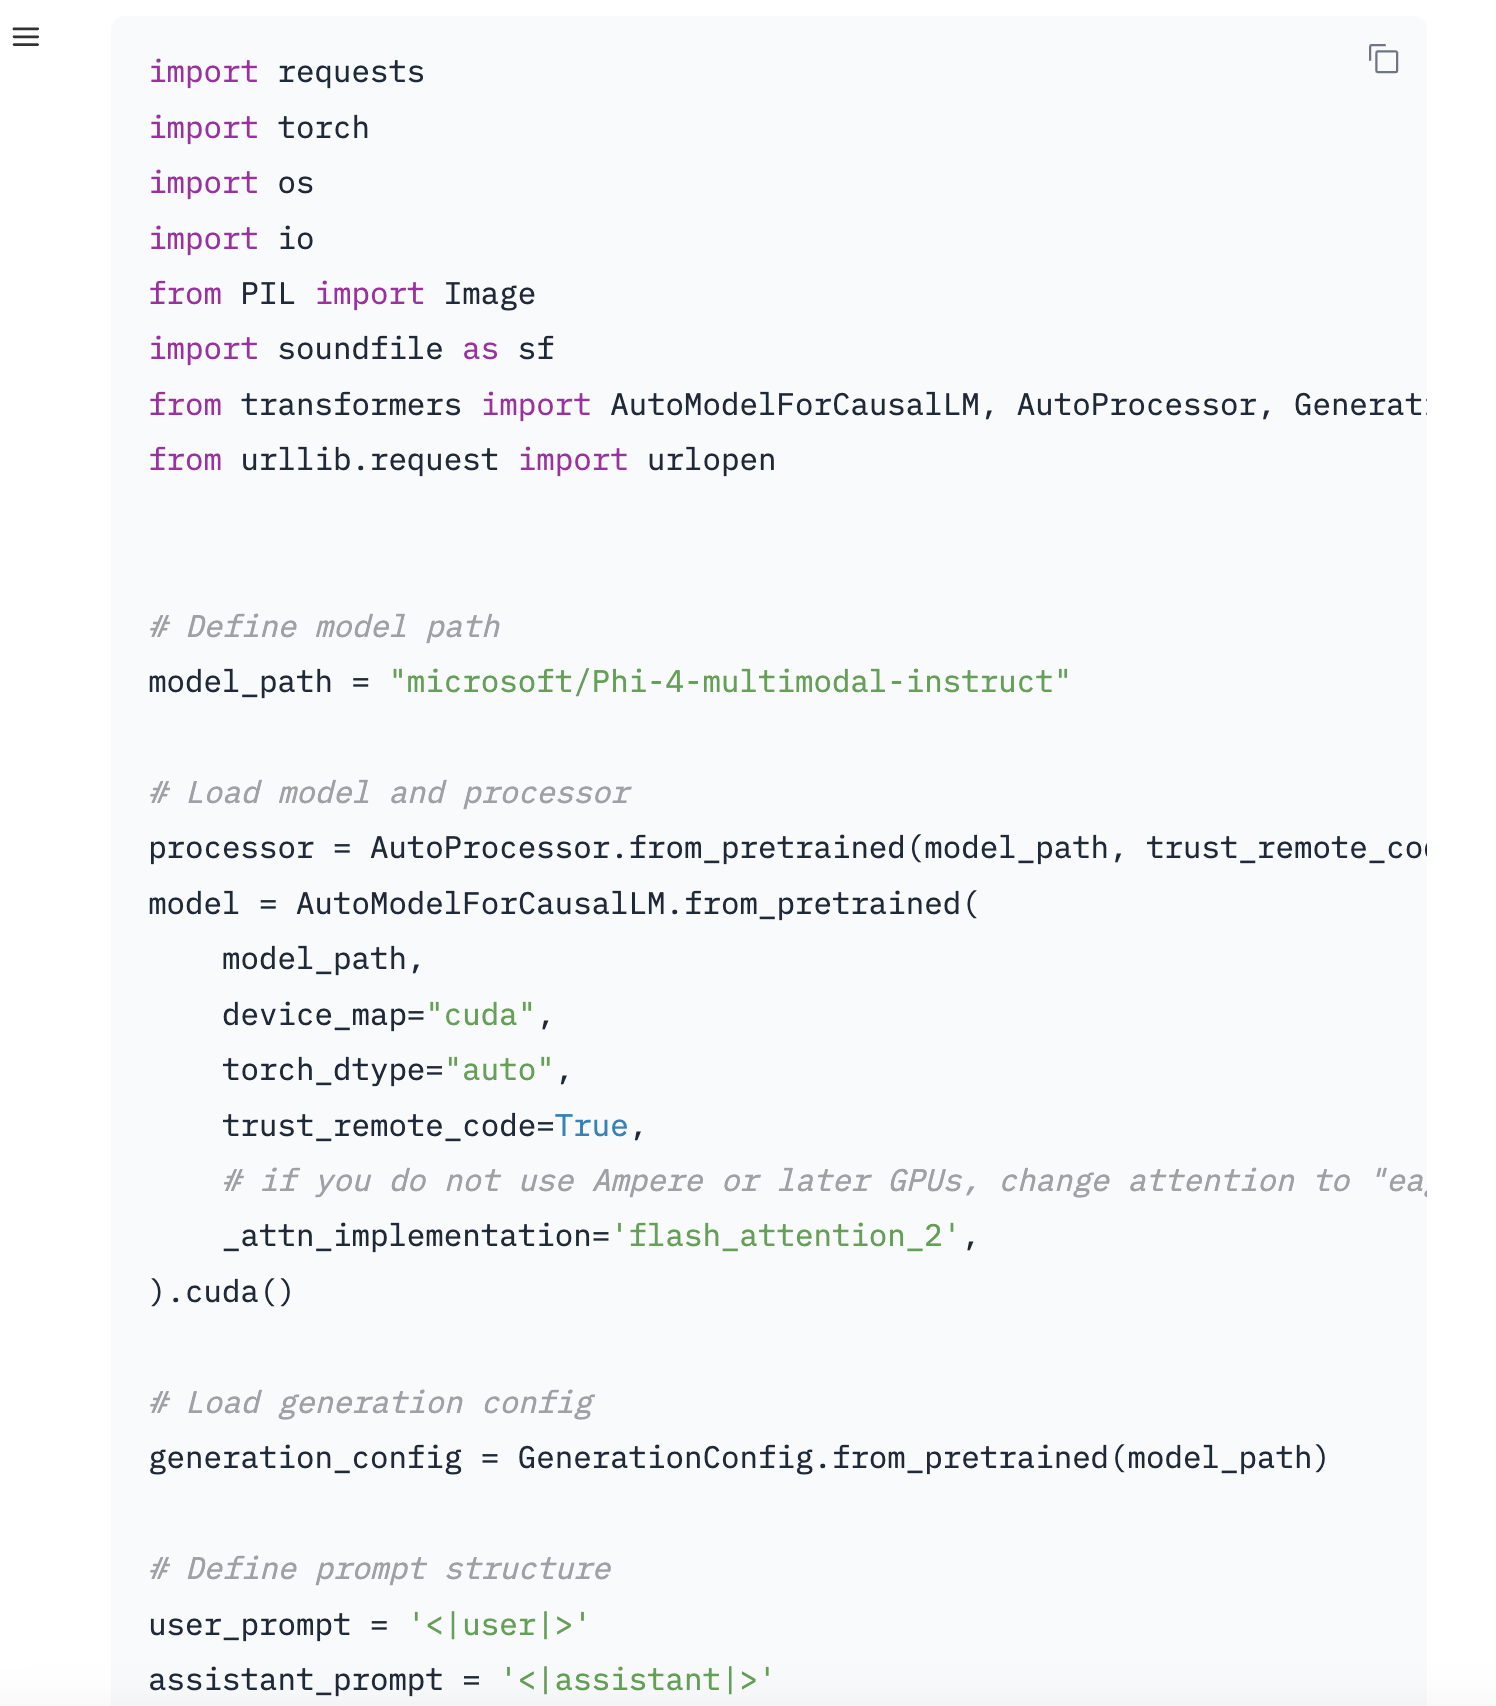This screenshot has width=1496, height=1706.
Task: Open the hamburger sidebar menu
Action: click(x=26, y=38)
